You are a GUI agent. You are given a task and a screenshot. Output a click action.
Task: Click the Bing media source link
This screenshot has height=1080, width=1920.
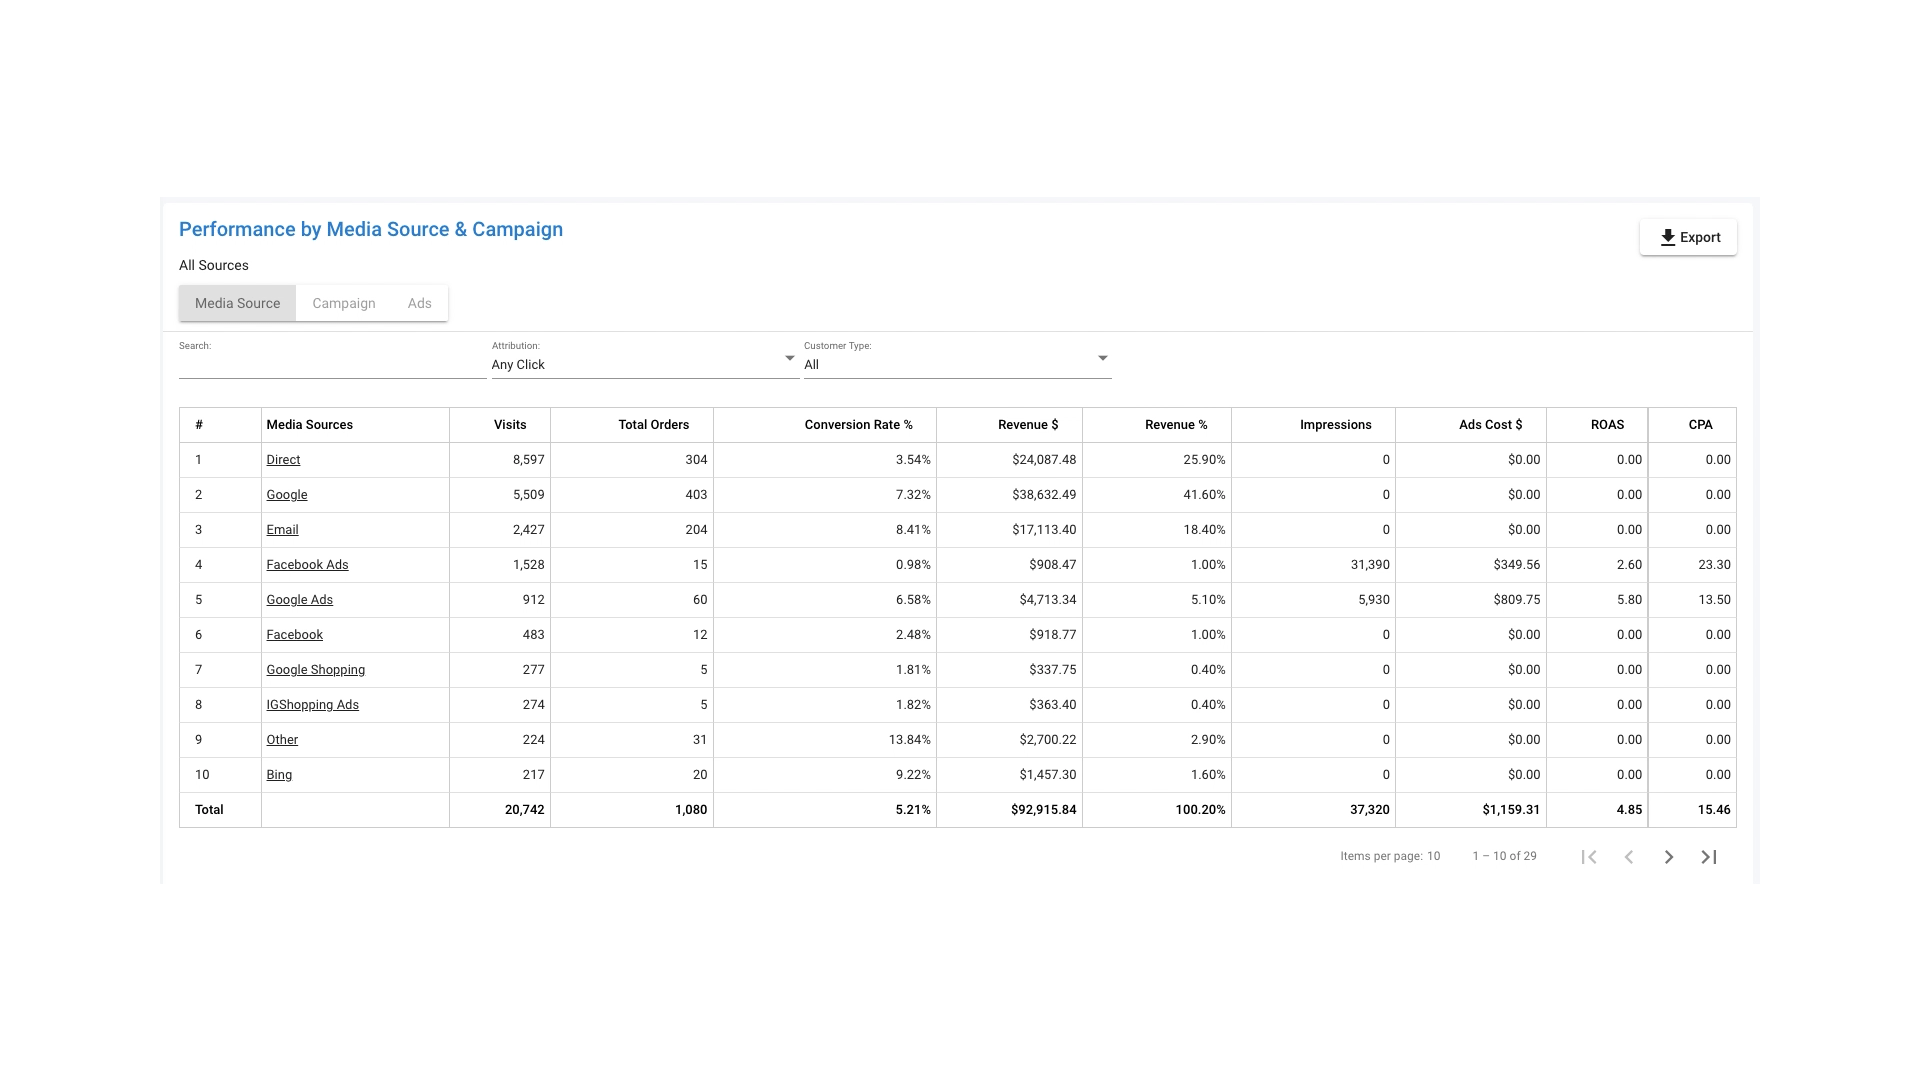tap(279, 775)
